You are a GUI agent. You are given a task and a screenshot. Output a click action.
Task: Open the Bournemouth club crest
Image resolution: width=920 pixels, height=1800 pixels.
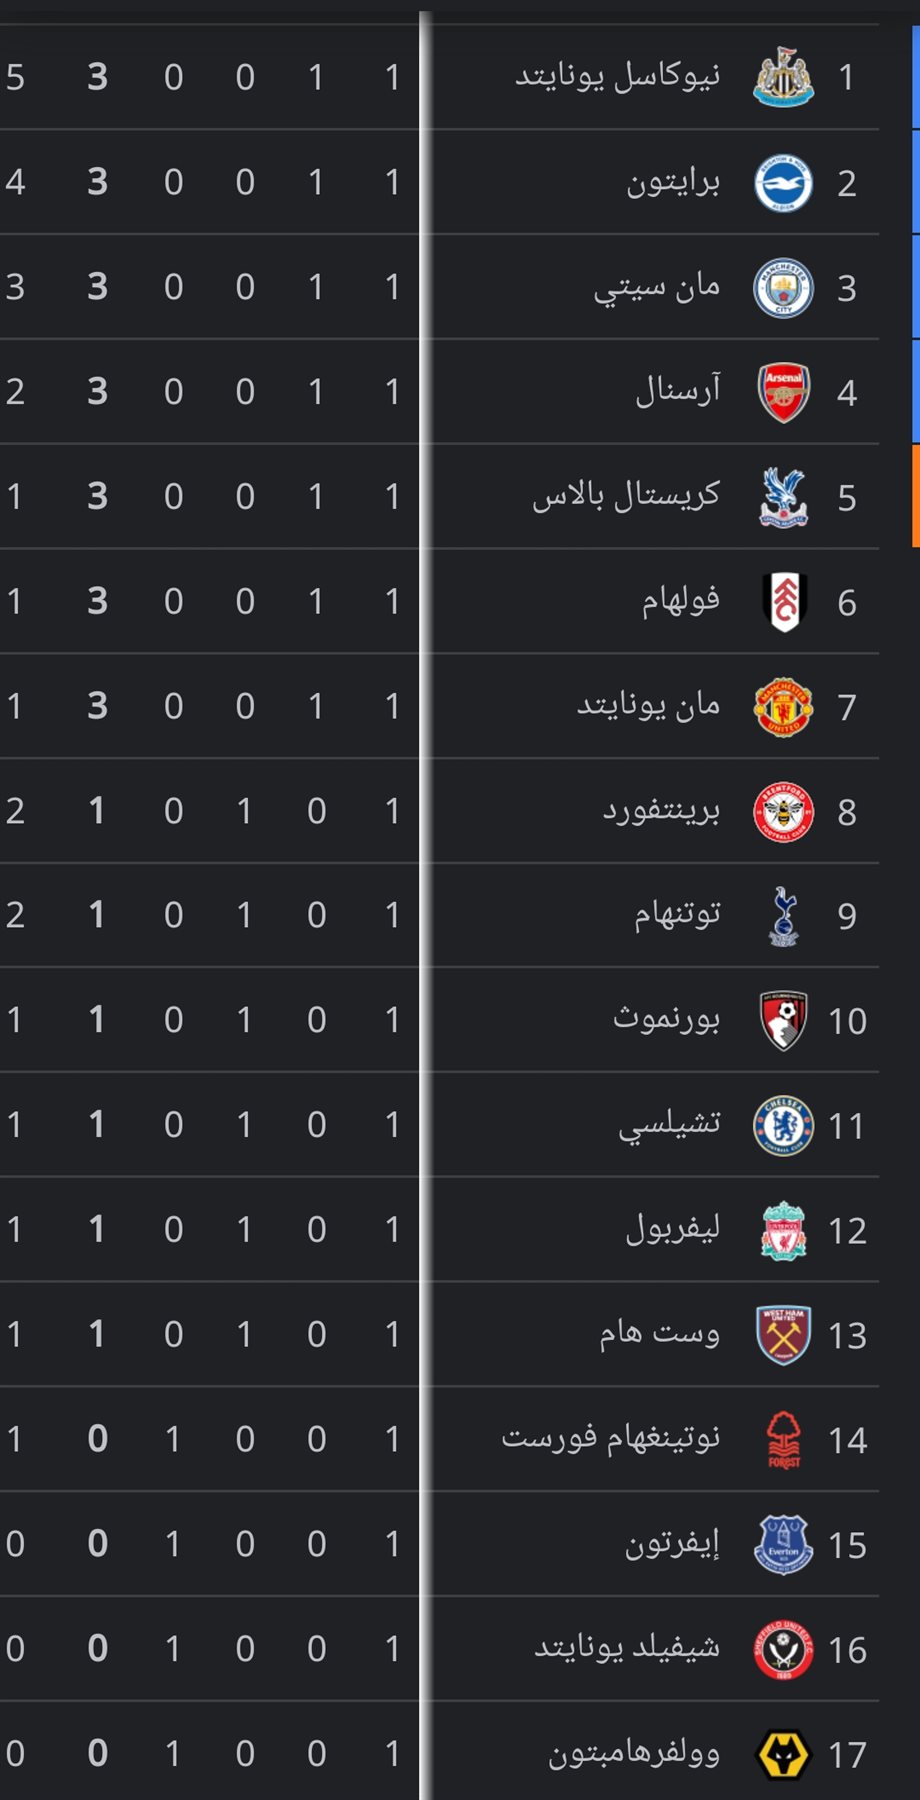[x=783, y=1021]
